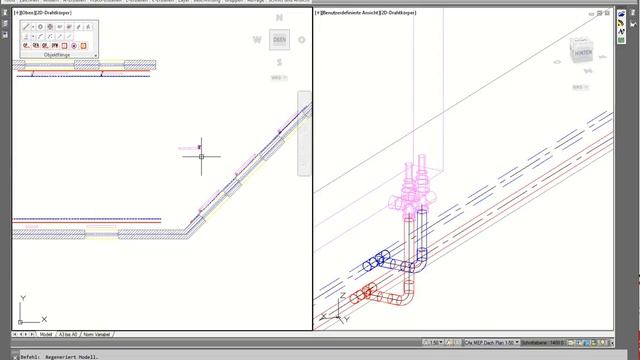Screen dimensions: 640x360
Task: Click the OBEN face of the left ViewCube
Action: (280, 40)
